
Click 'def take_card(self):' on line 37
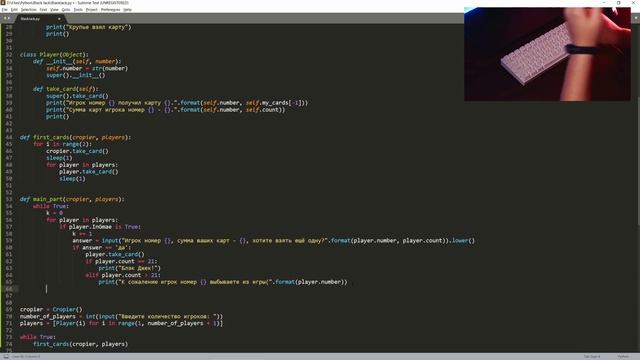pos(66,89)
